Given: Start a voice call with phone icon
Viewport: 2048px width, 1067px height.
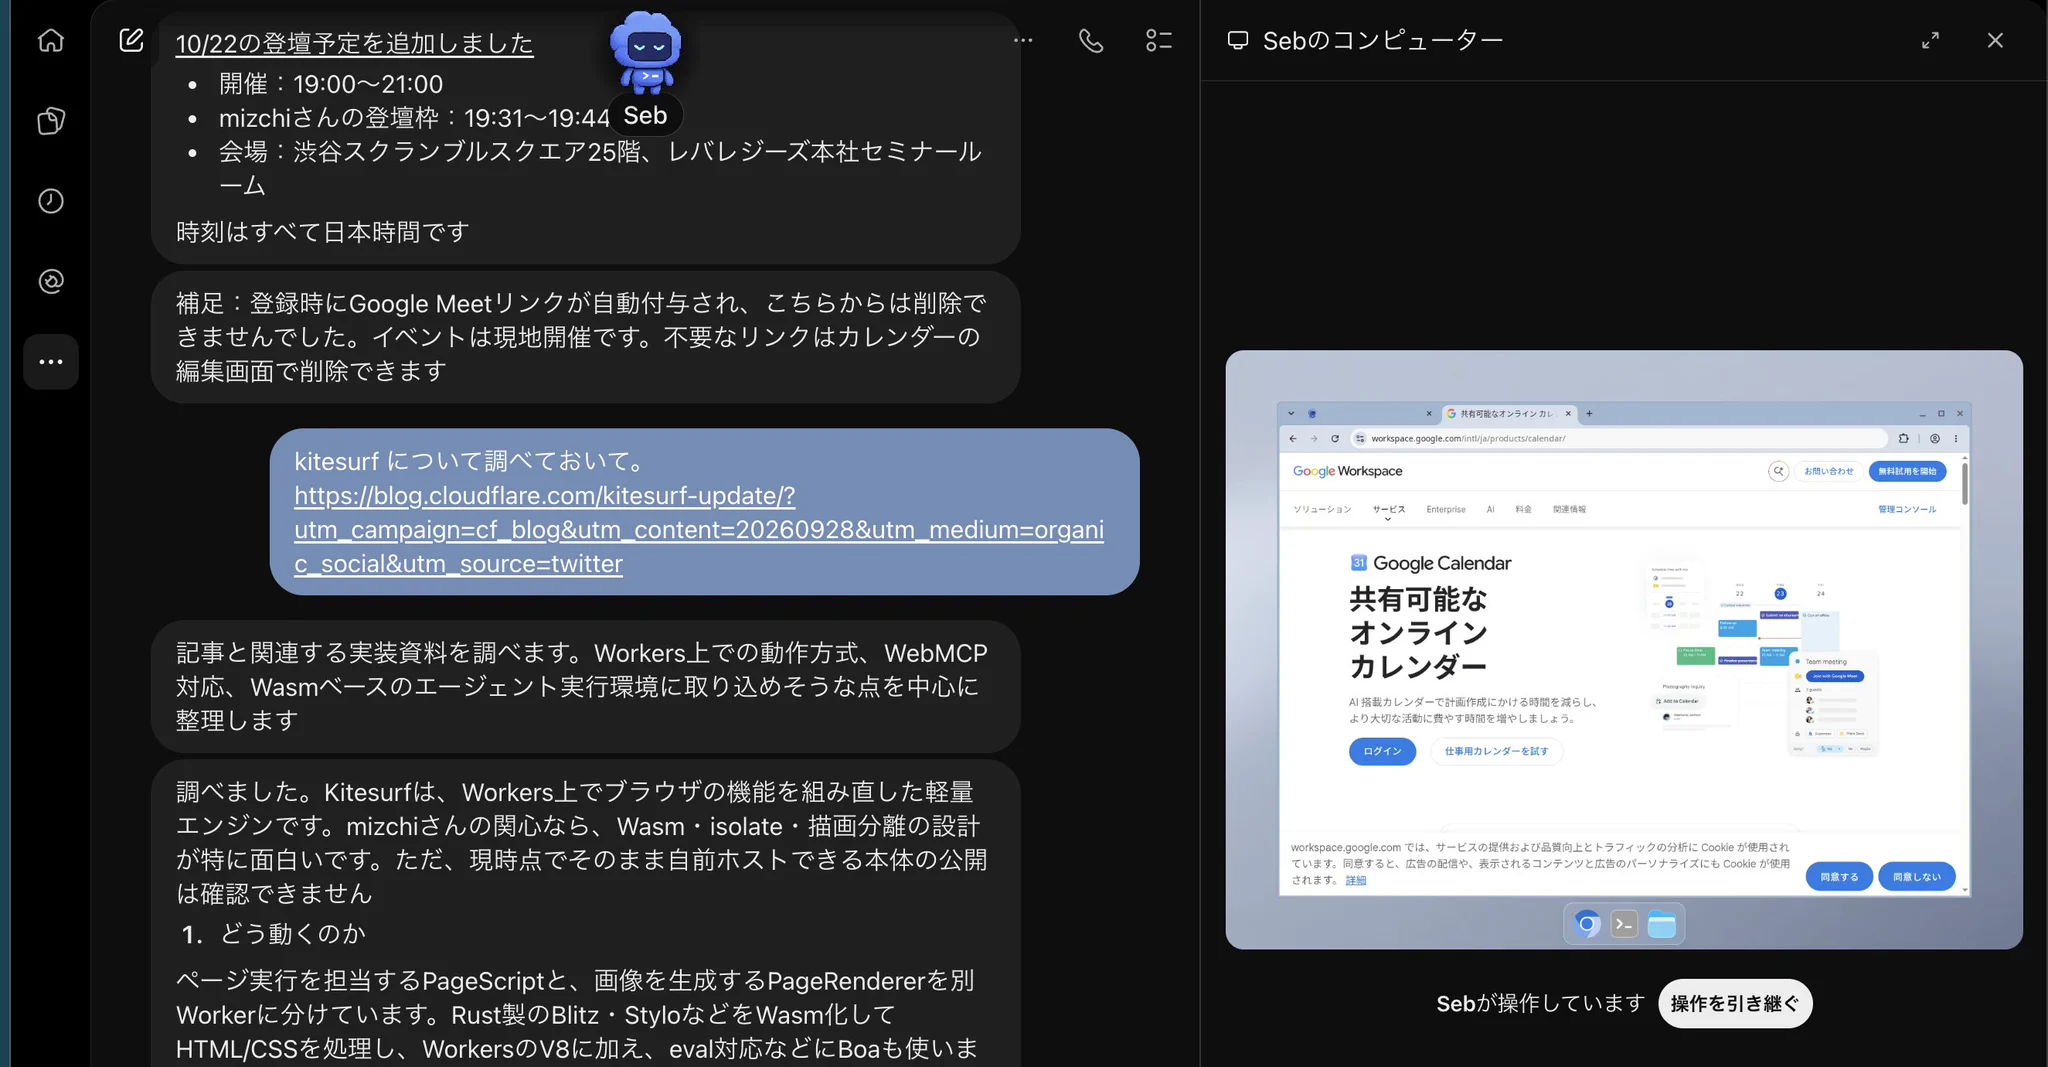Looking at the screenshot, I should (x=1091, y=41).
